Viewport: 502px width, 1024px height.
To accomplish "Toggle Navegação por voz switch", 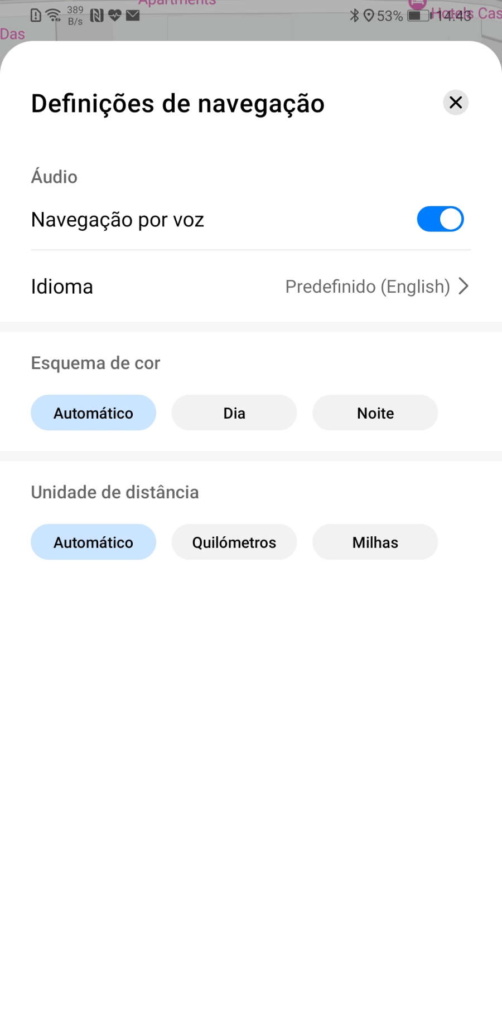I will pos(441,219).
